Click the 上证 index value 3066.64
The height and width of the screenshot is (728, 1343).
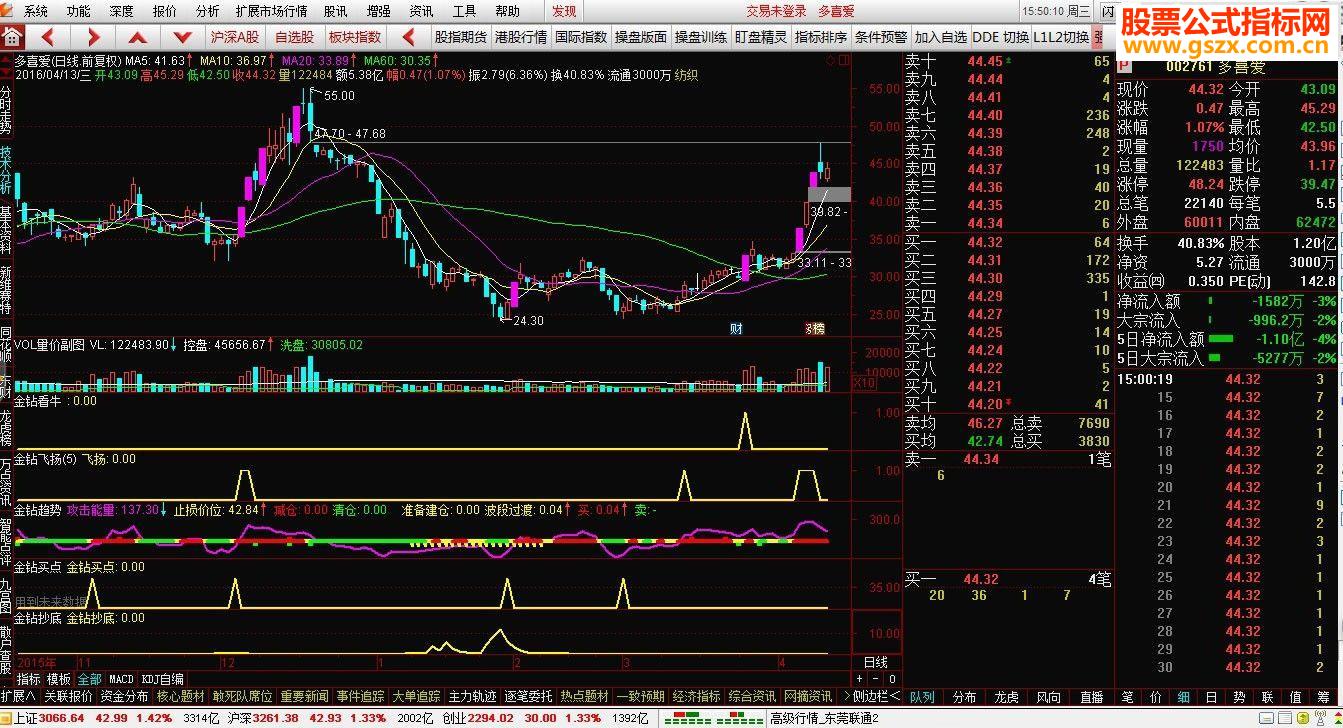pos(61,718)
